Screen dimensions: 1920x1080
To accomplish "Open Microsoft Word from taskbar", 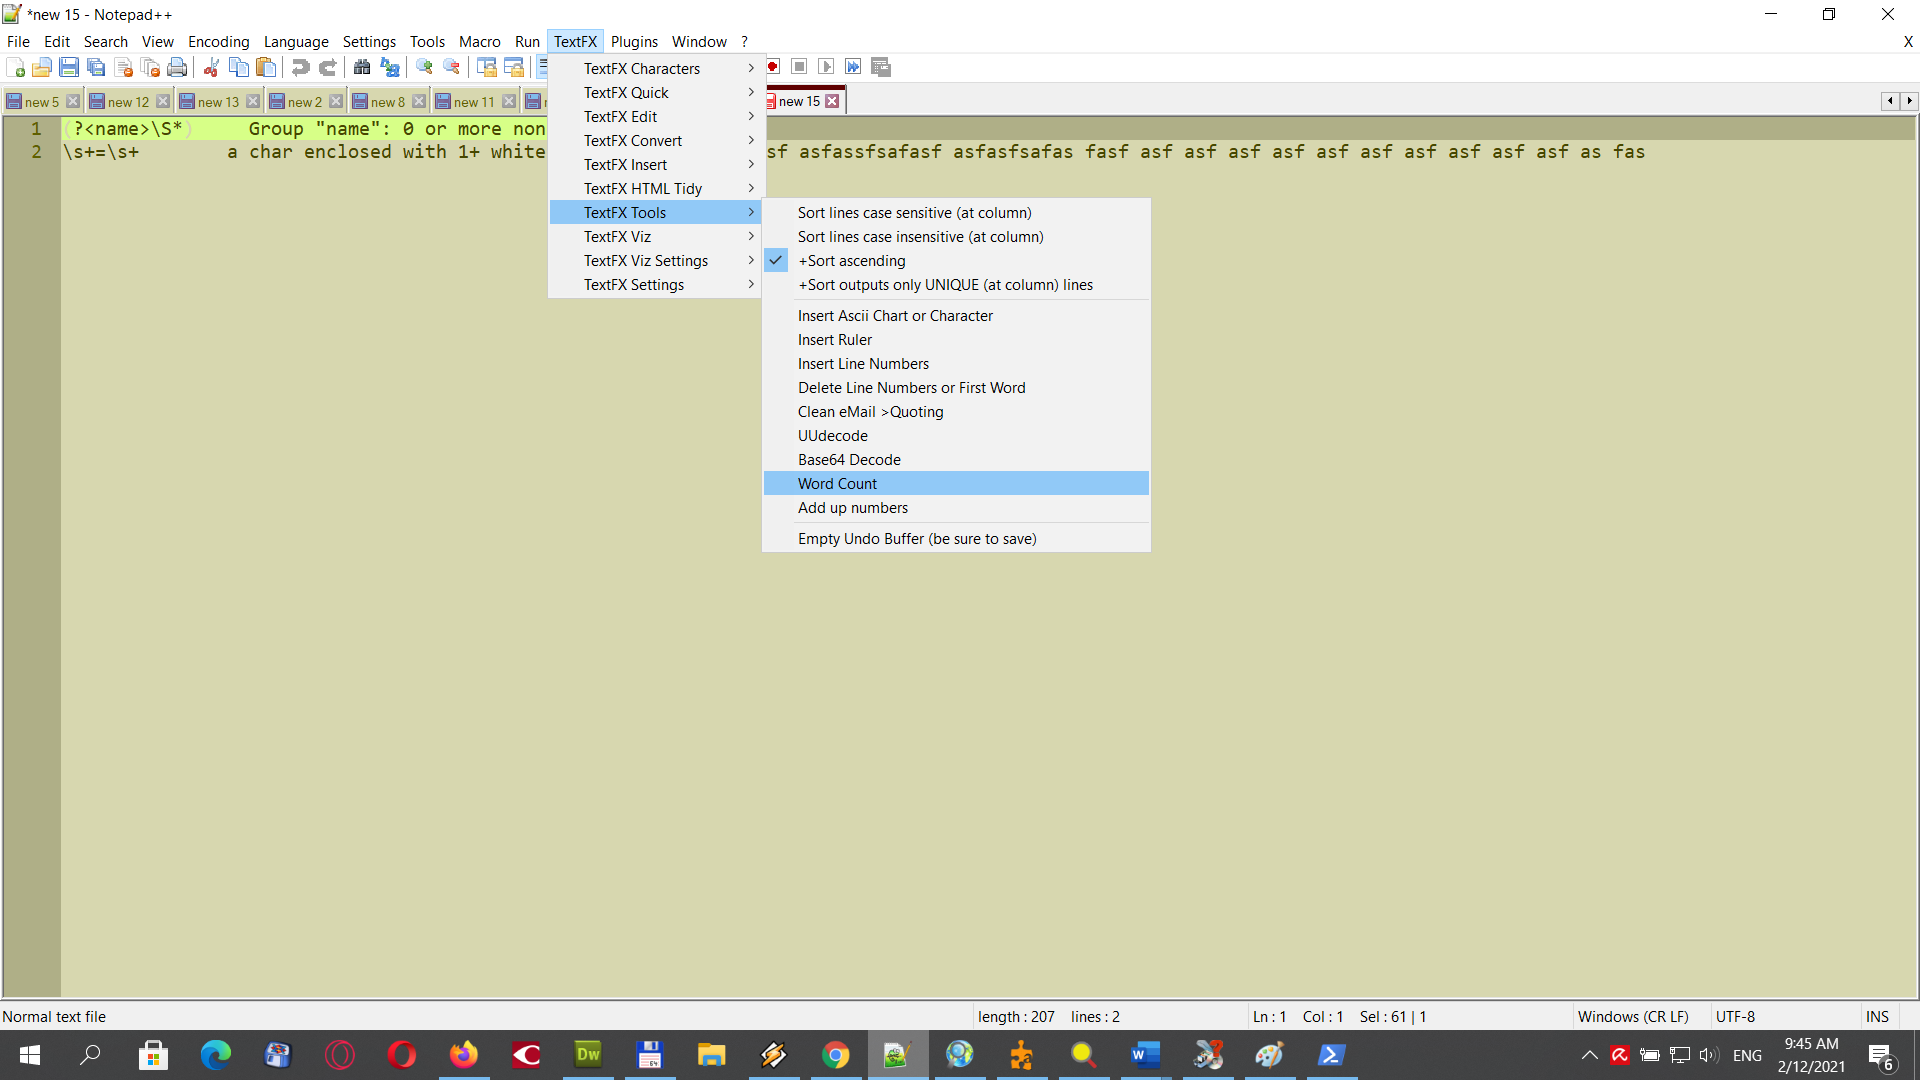I will pyautogui.click(x=1145, y=1055).
